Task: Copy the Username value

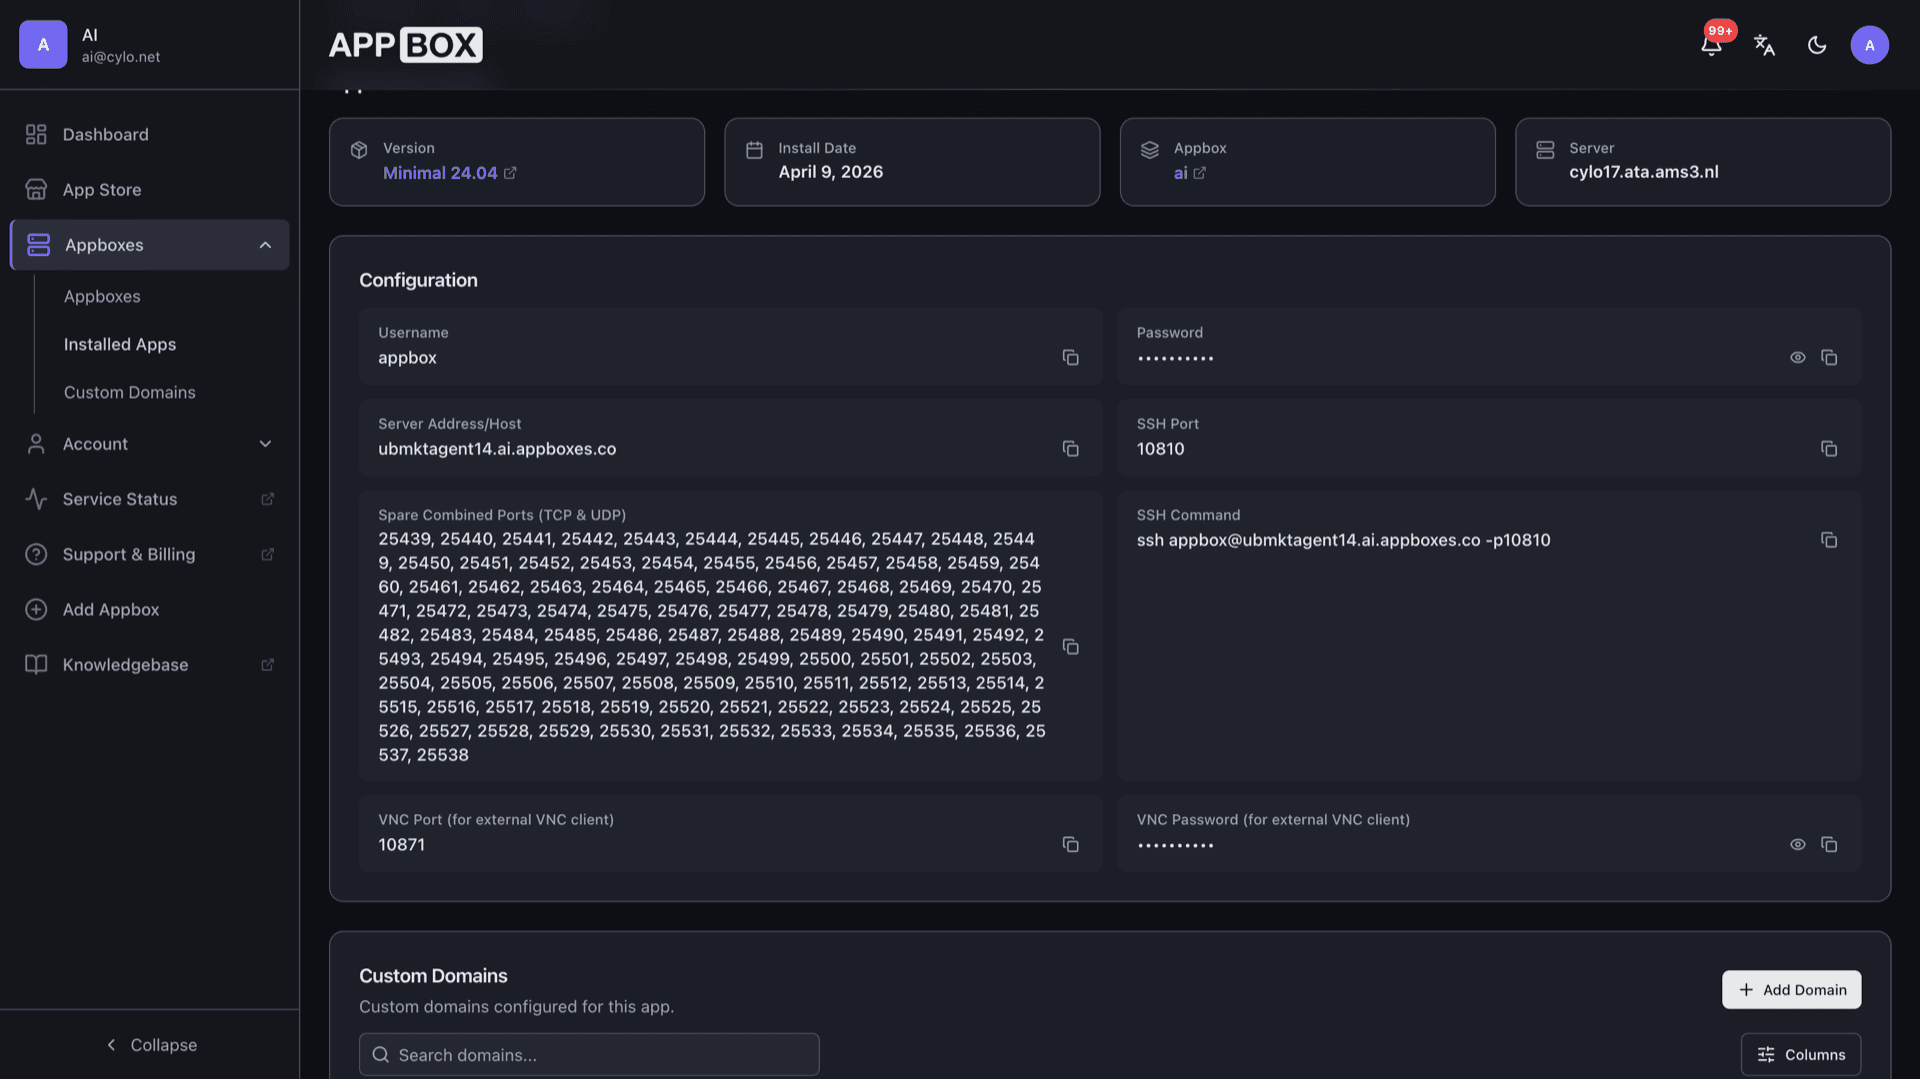Action: (1070, 357)
